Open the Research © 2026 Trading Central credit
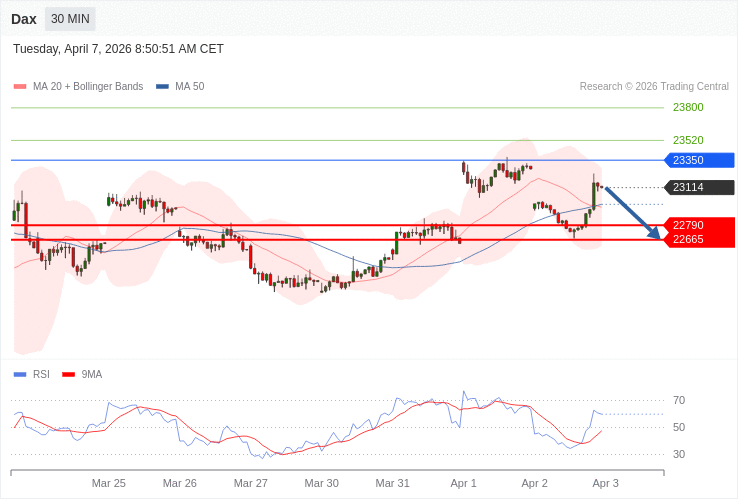Screen dimensions: 738x500 [654, 87]
